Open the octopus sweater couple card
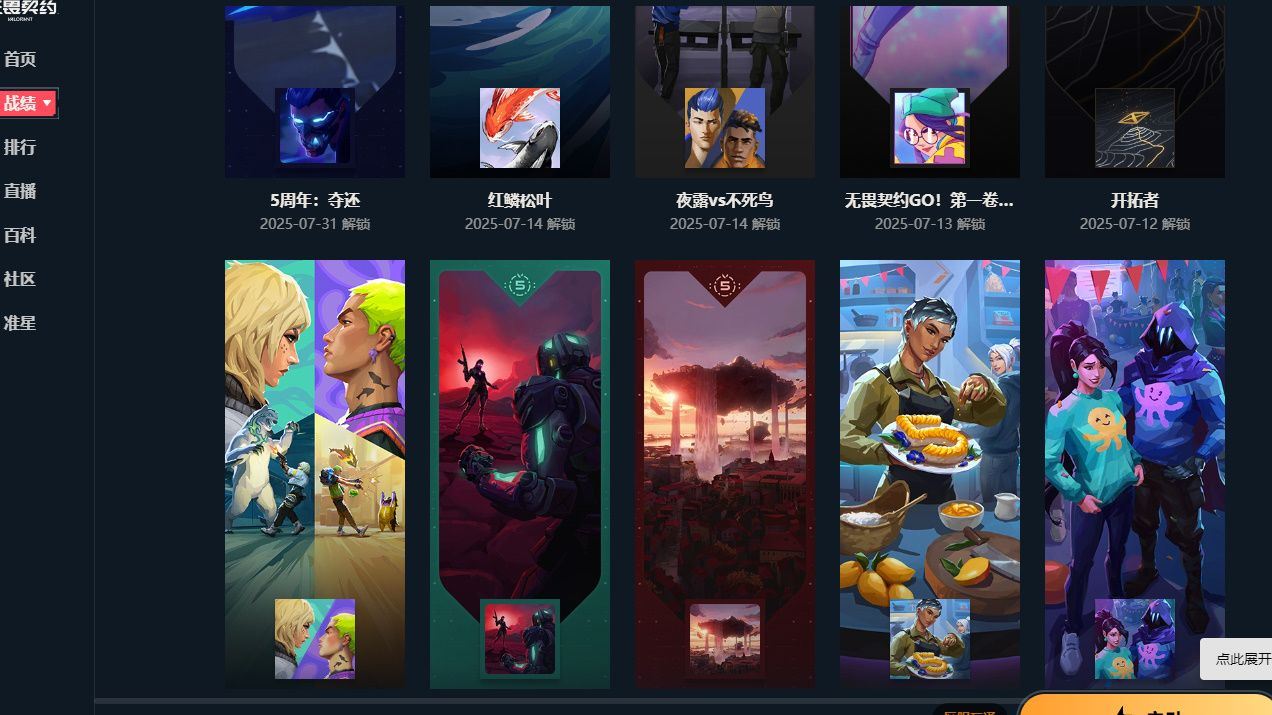This screenshot has width=1272, height=715. [x=1135, y=474]
